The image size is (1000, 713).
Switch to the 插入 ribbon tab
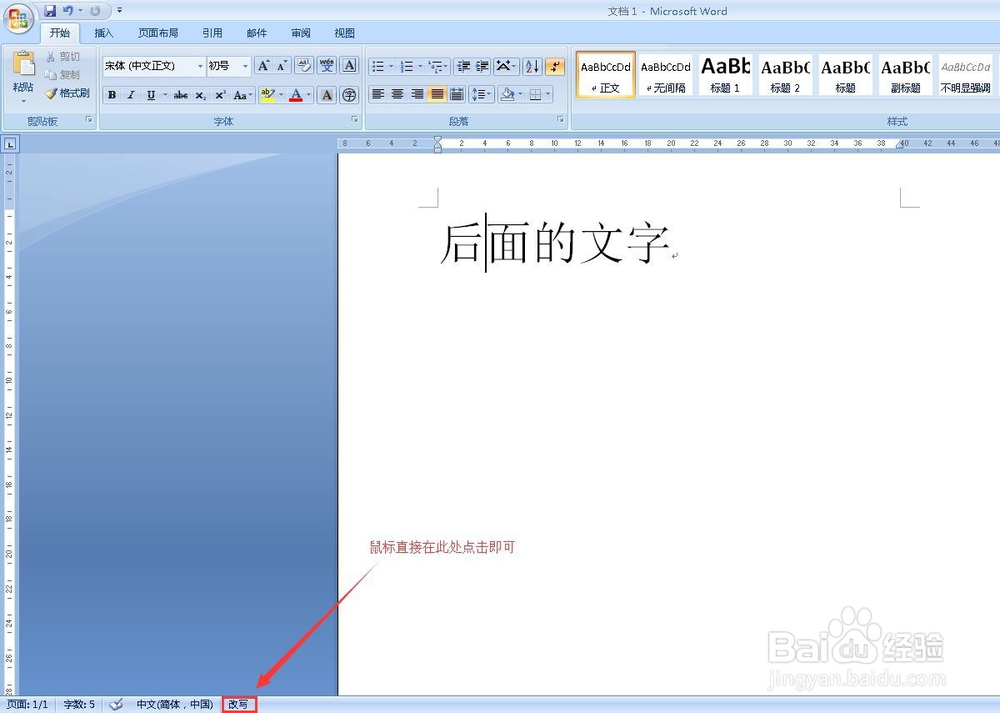104,32
